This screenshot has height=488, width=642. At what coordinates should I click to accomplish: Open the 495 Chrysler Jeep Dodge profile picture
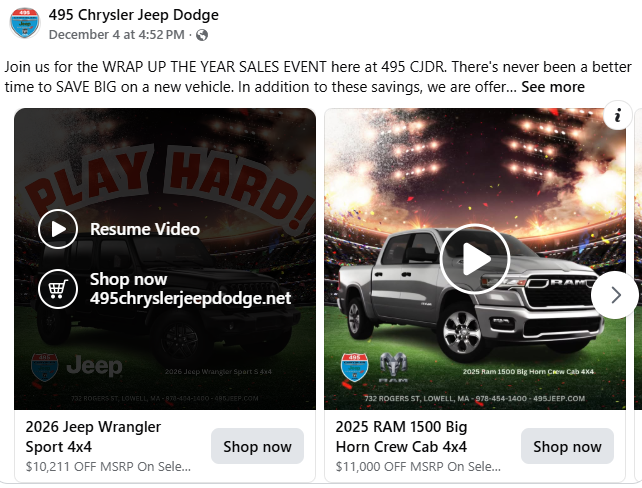[x=25, y=23]
